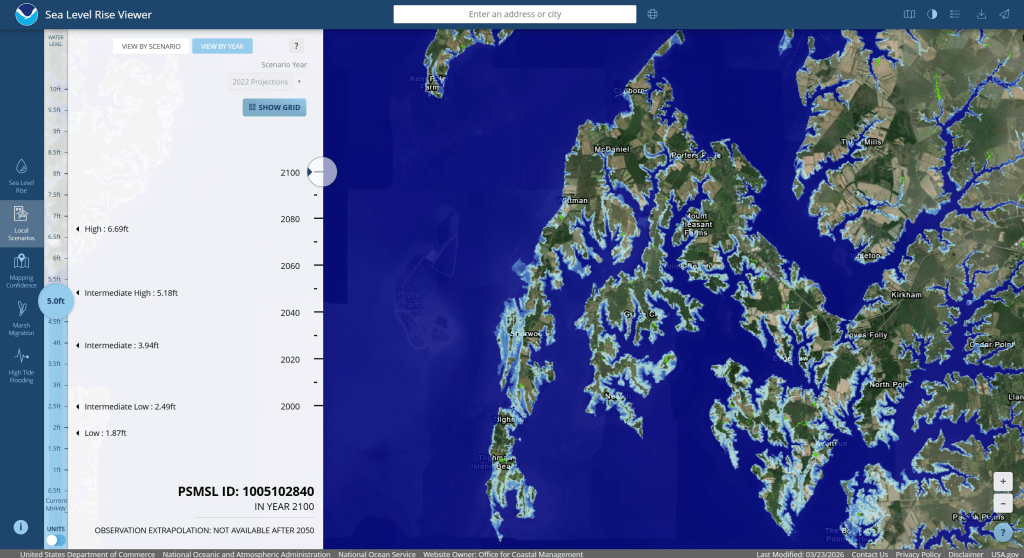
Task: Select the Intermediate High 5.18ft scenario arrow
Action: point(78,293)
